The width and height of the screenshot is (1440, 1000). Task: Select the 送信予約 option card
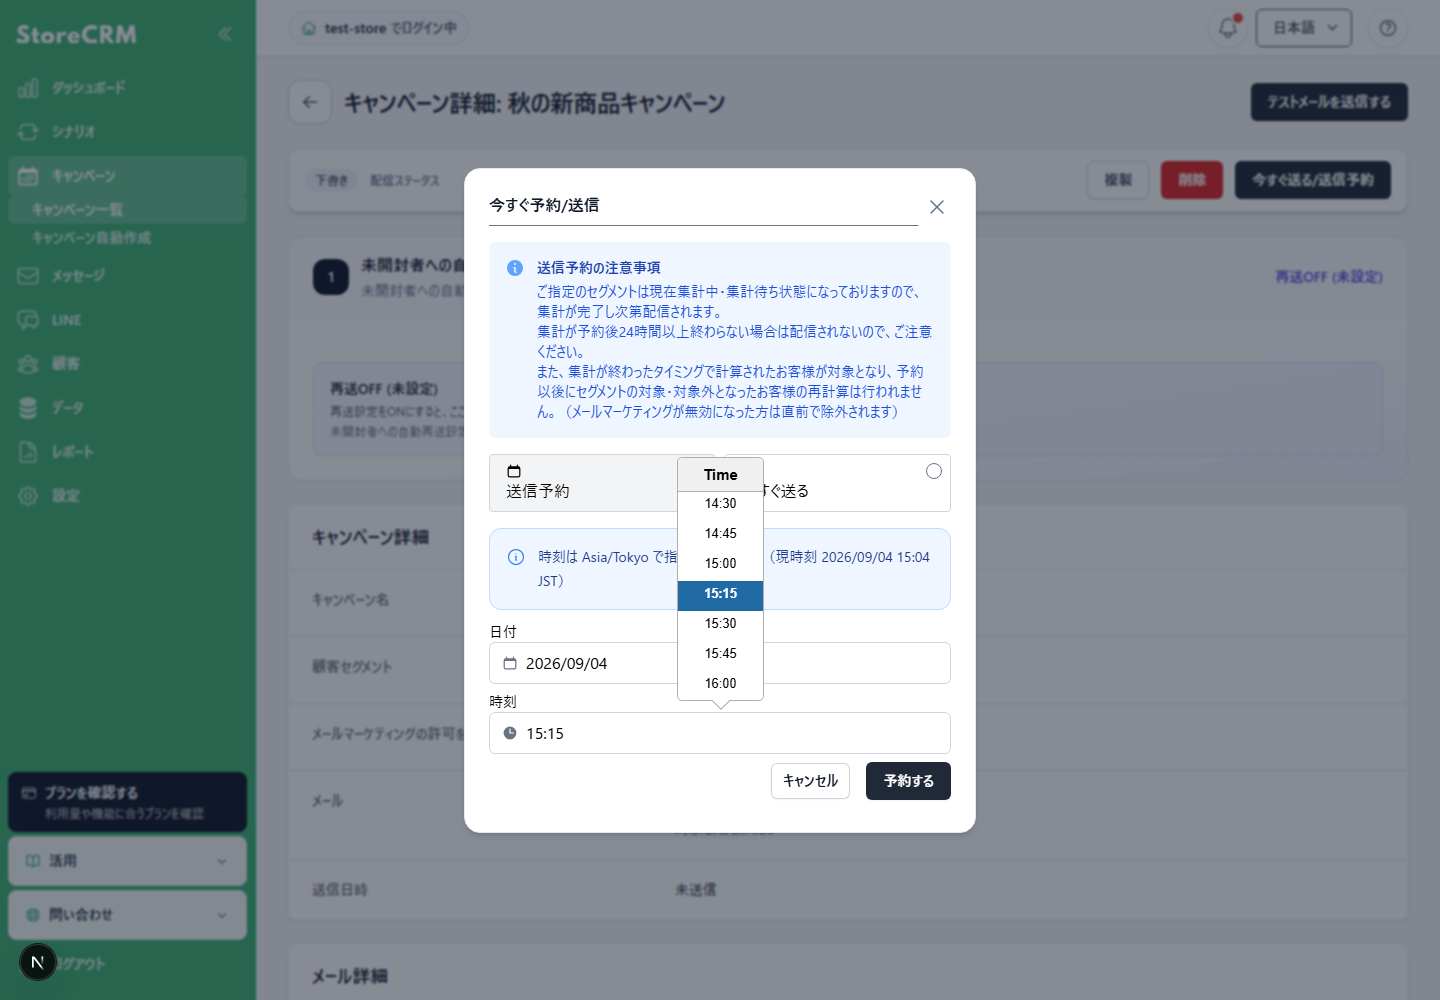coord(583,483)
